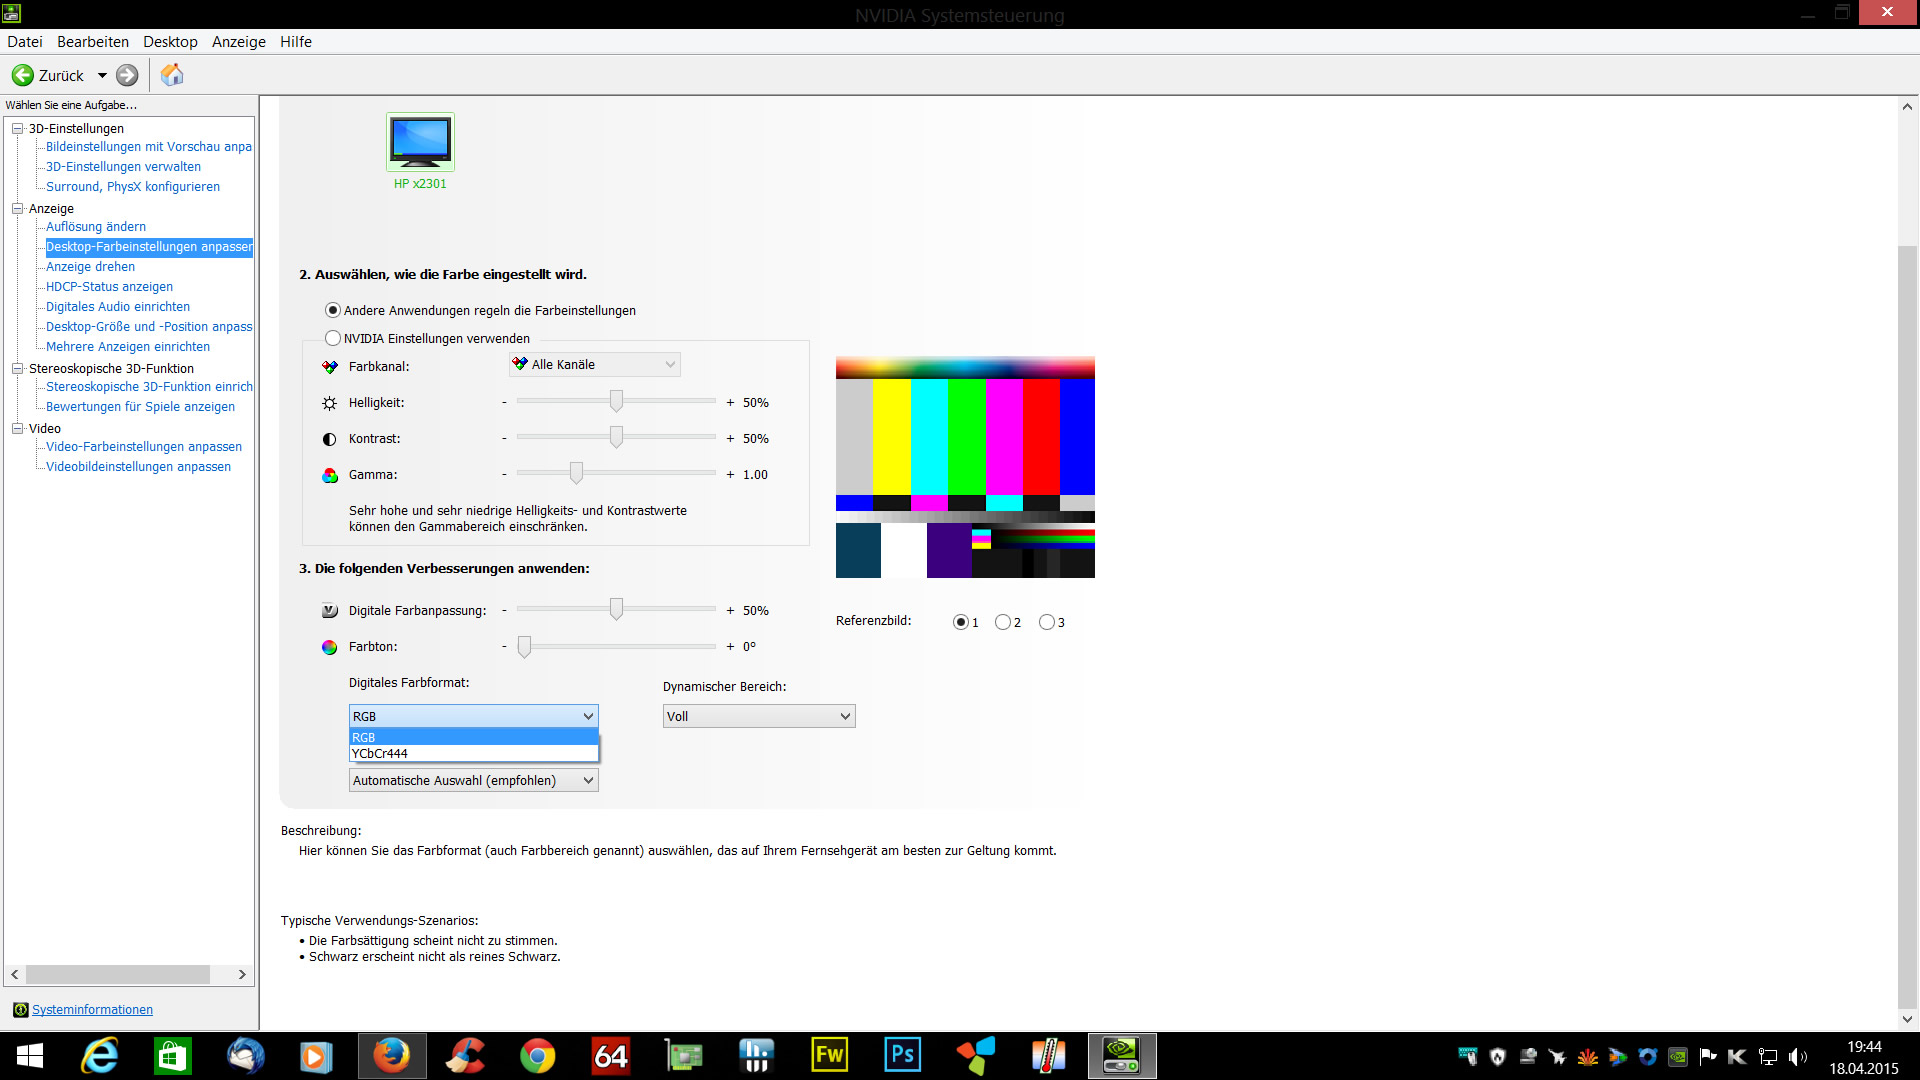Open Firefox from the taskbar
1920x1080 pixels.
coord(391,1055)
